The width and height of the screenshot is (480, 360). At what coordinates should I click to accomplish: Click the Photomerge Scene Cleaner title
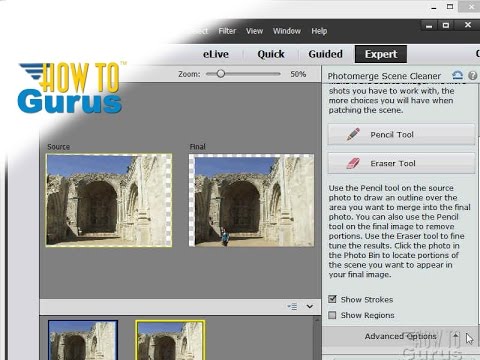coord(384,76)
